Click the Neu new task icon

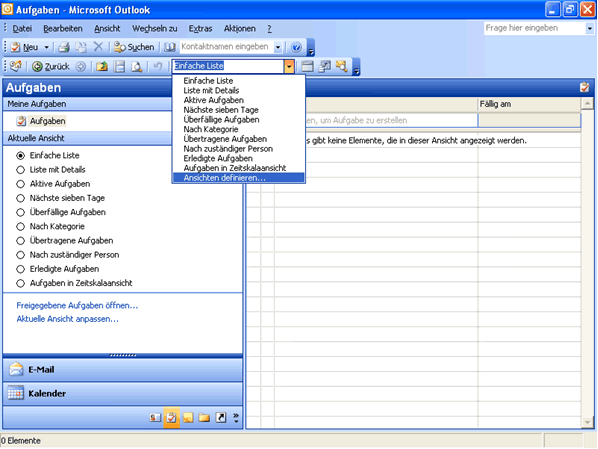pyautogui.click(x=16, y=47)
